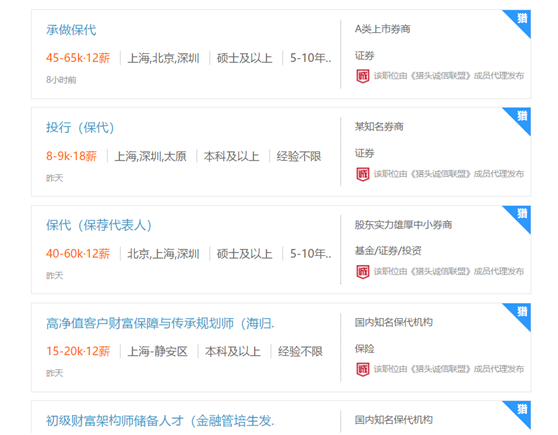The image size is (558, 435).
Task: Click 本科及以上 in the 投行（保代）card
Action: coord(231,156)
